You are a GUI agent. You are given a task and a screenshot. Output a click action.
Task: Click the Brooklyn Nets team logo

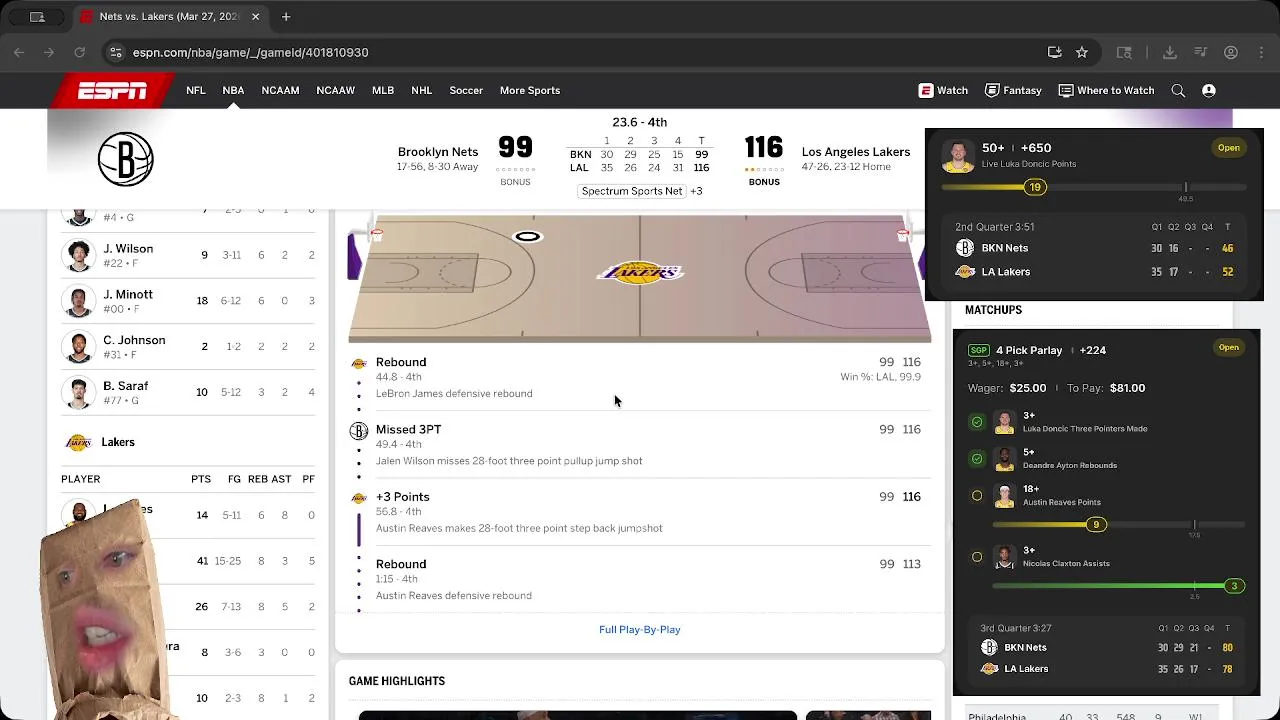point(126,159)
